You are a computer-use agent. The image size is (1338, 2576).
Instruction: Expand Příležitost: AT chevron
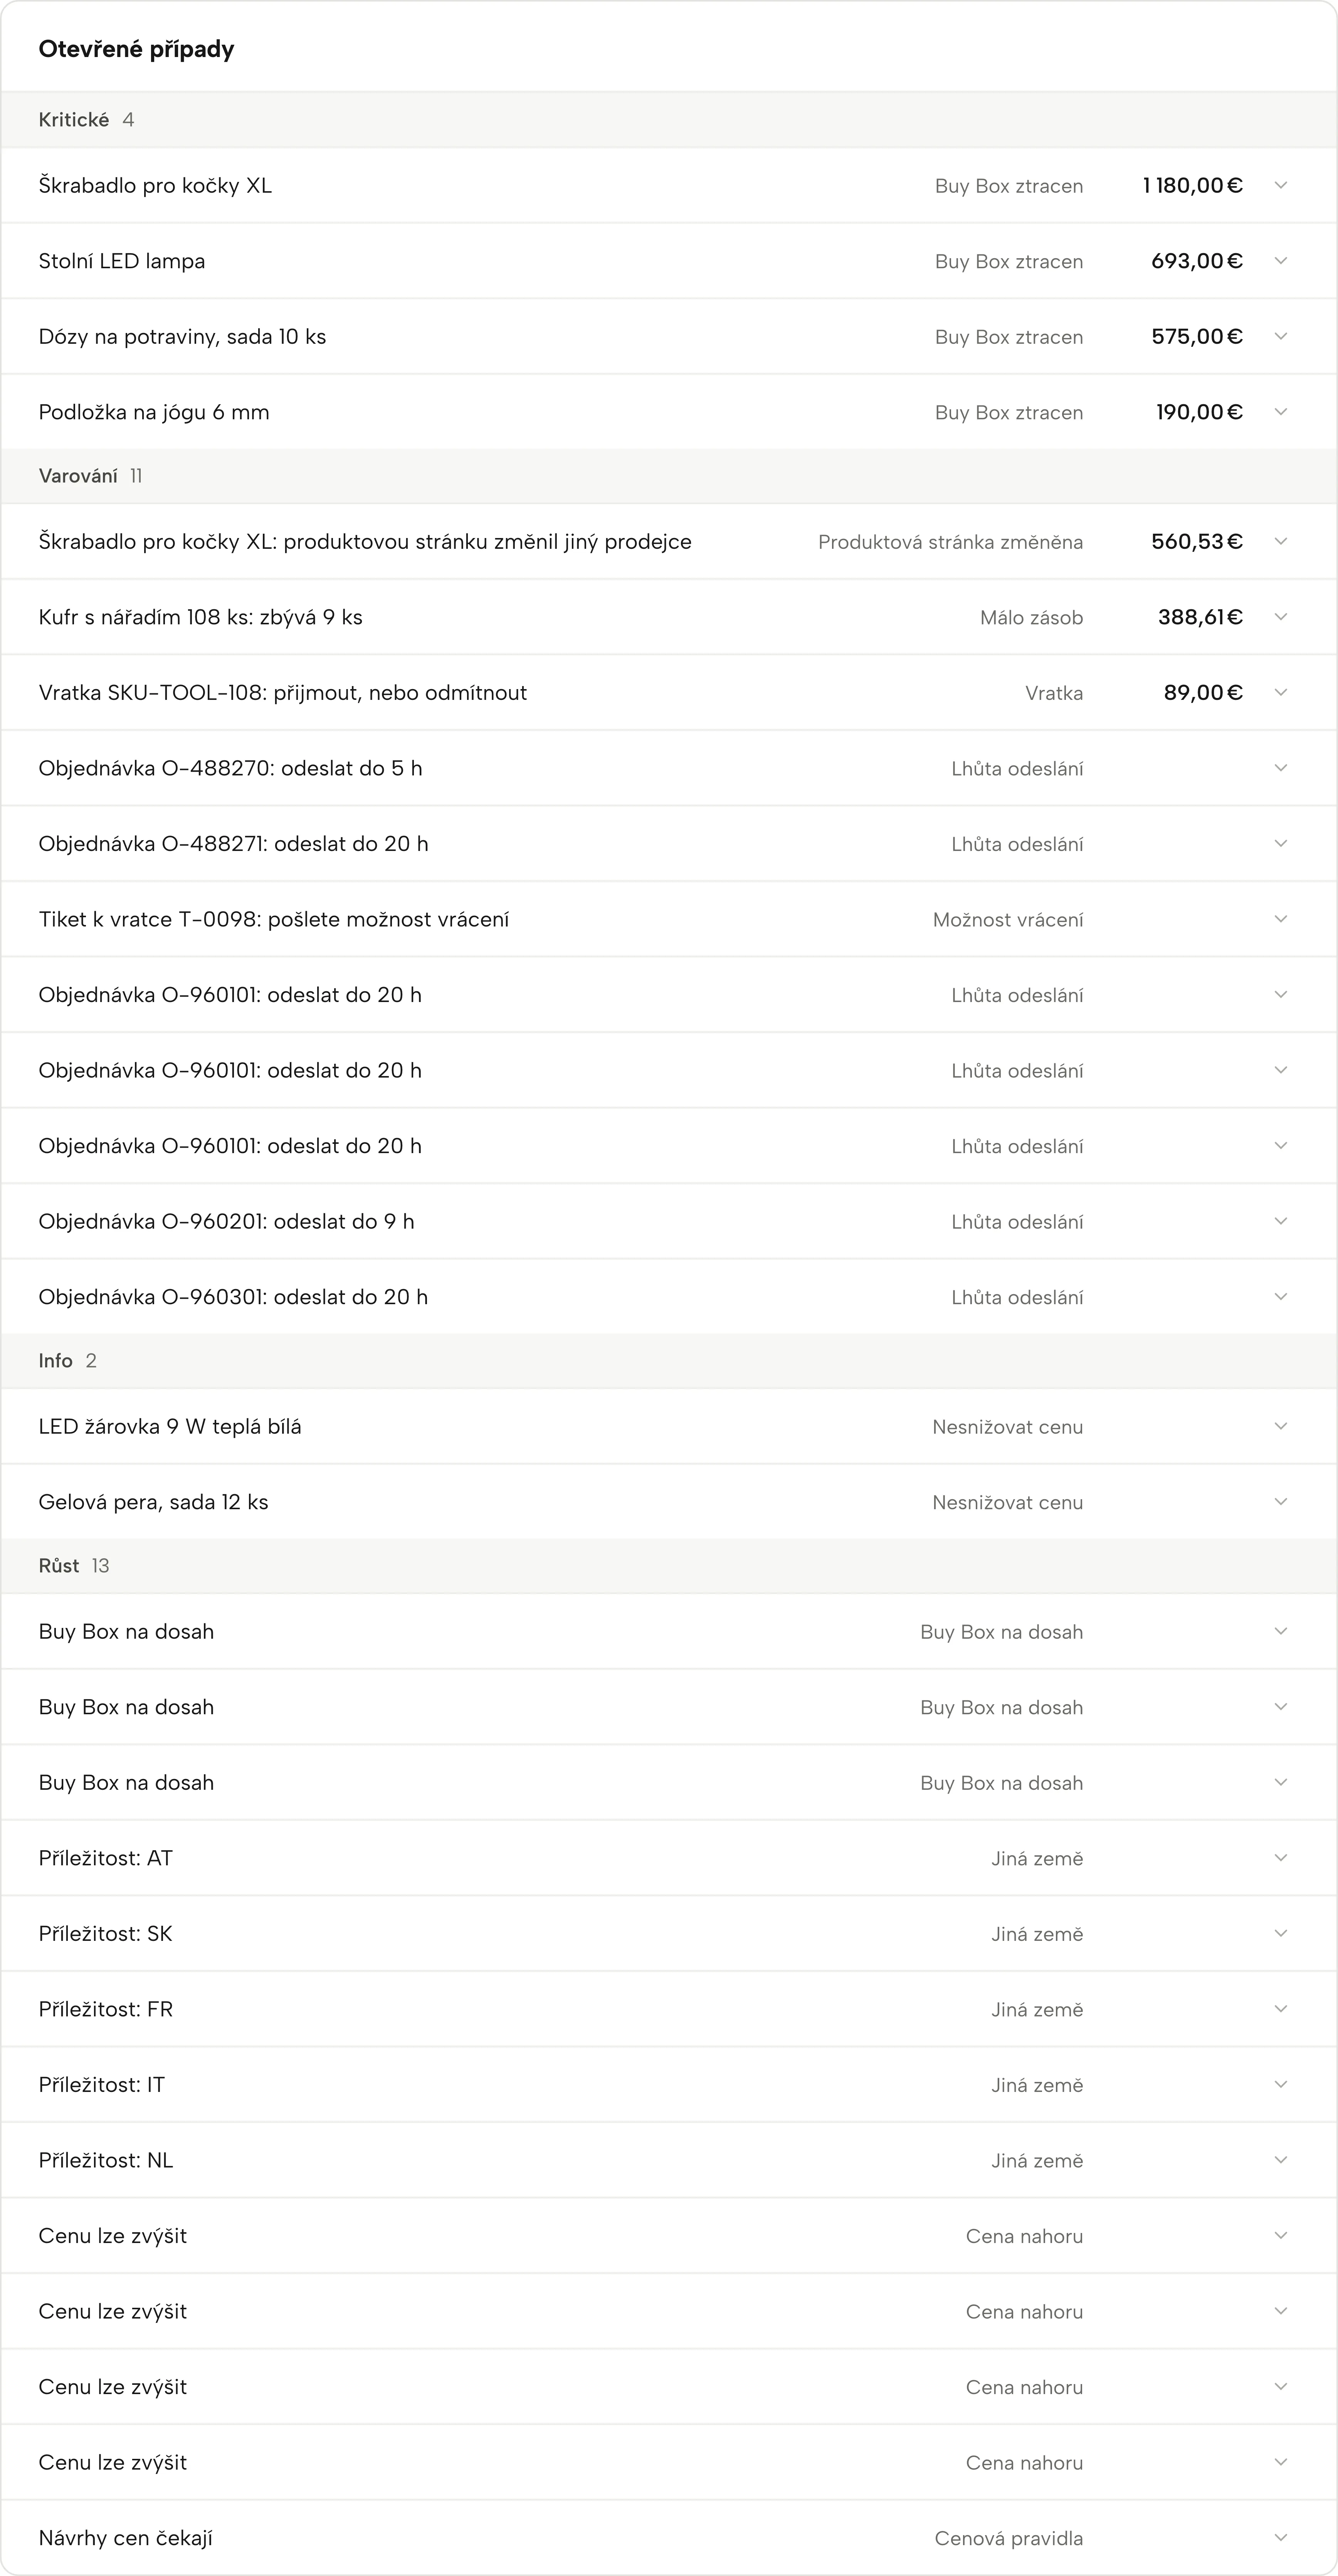1280,1858
